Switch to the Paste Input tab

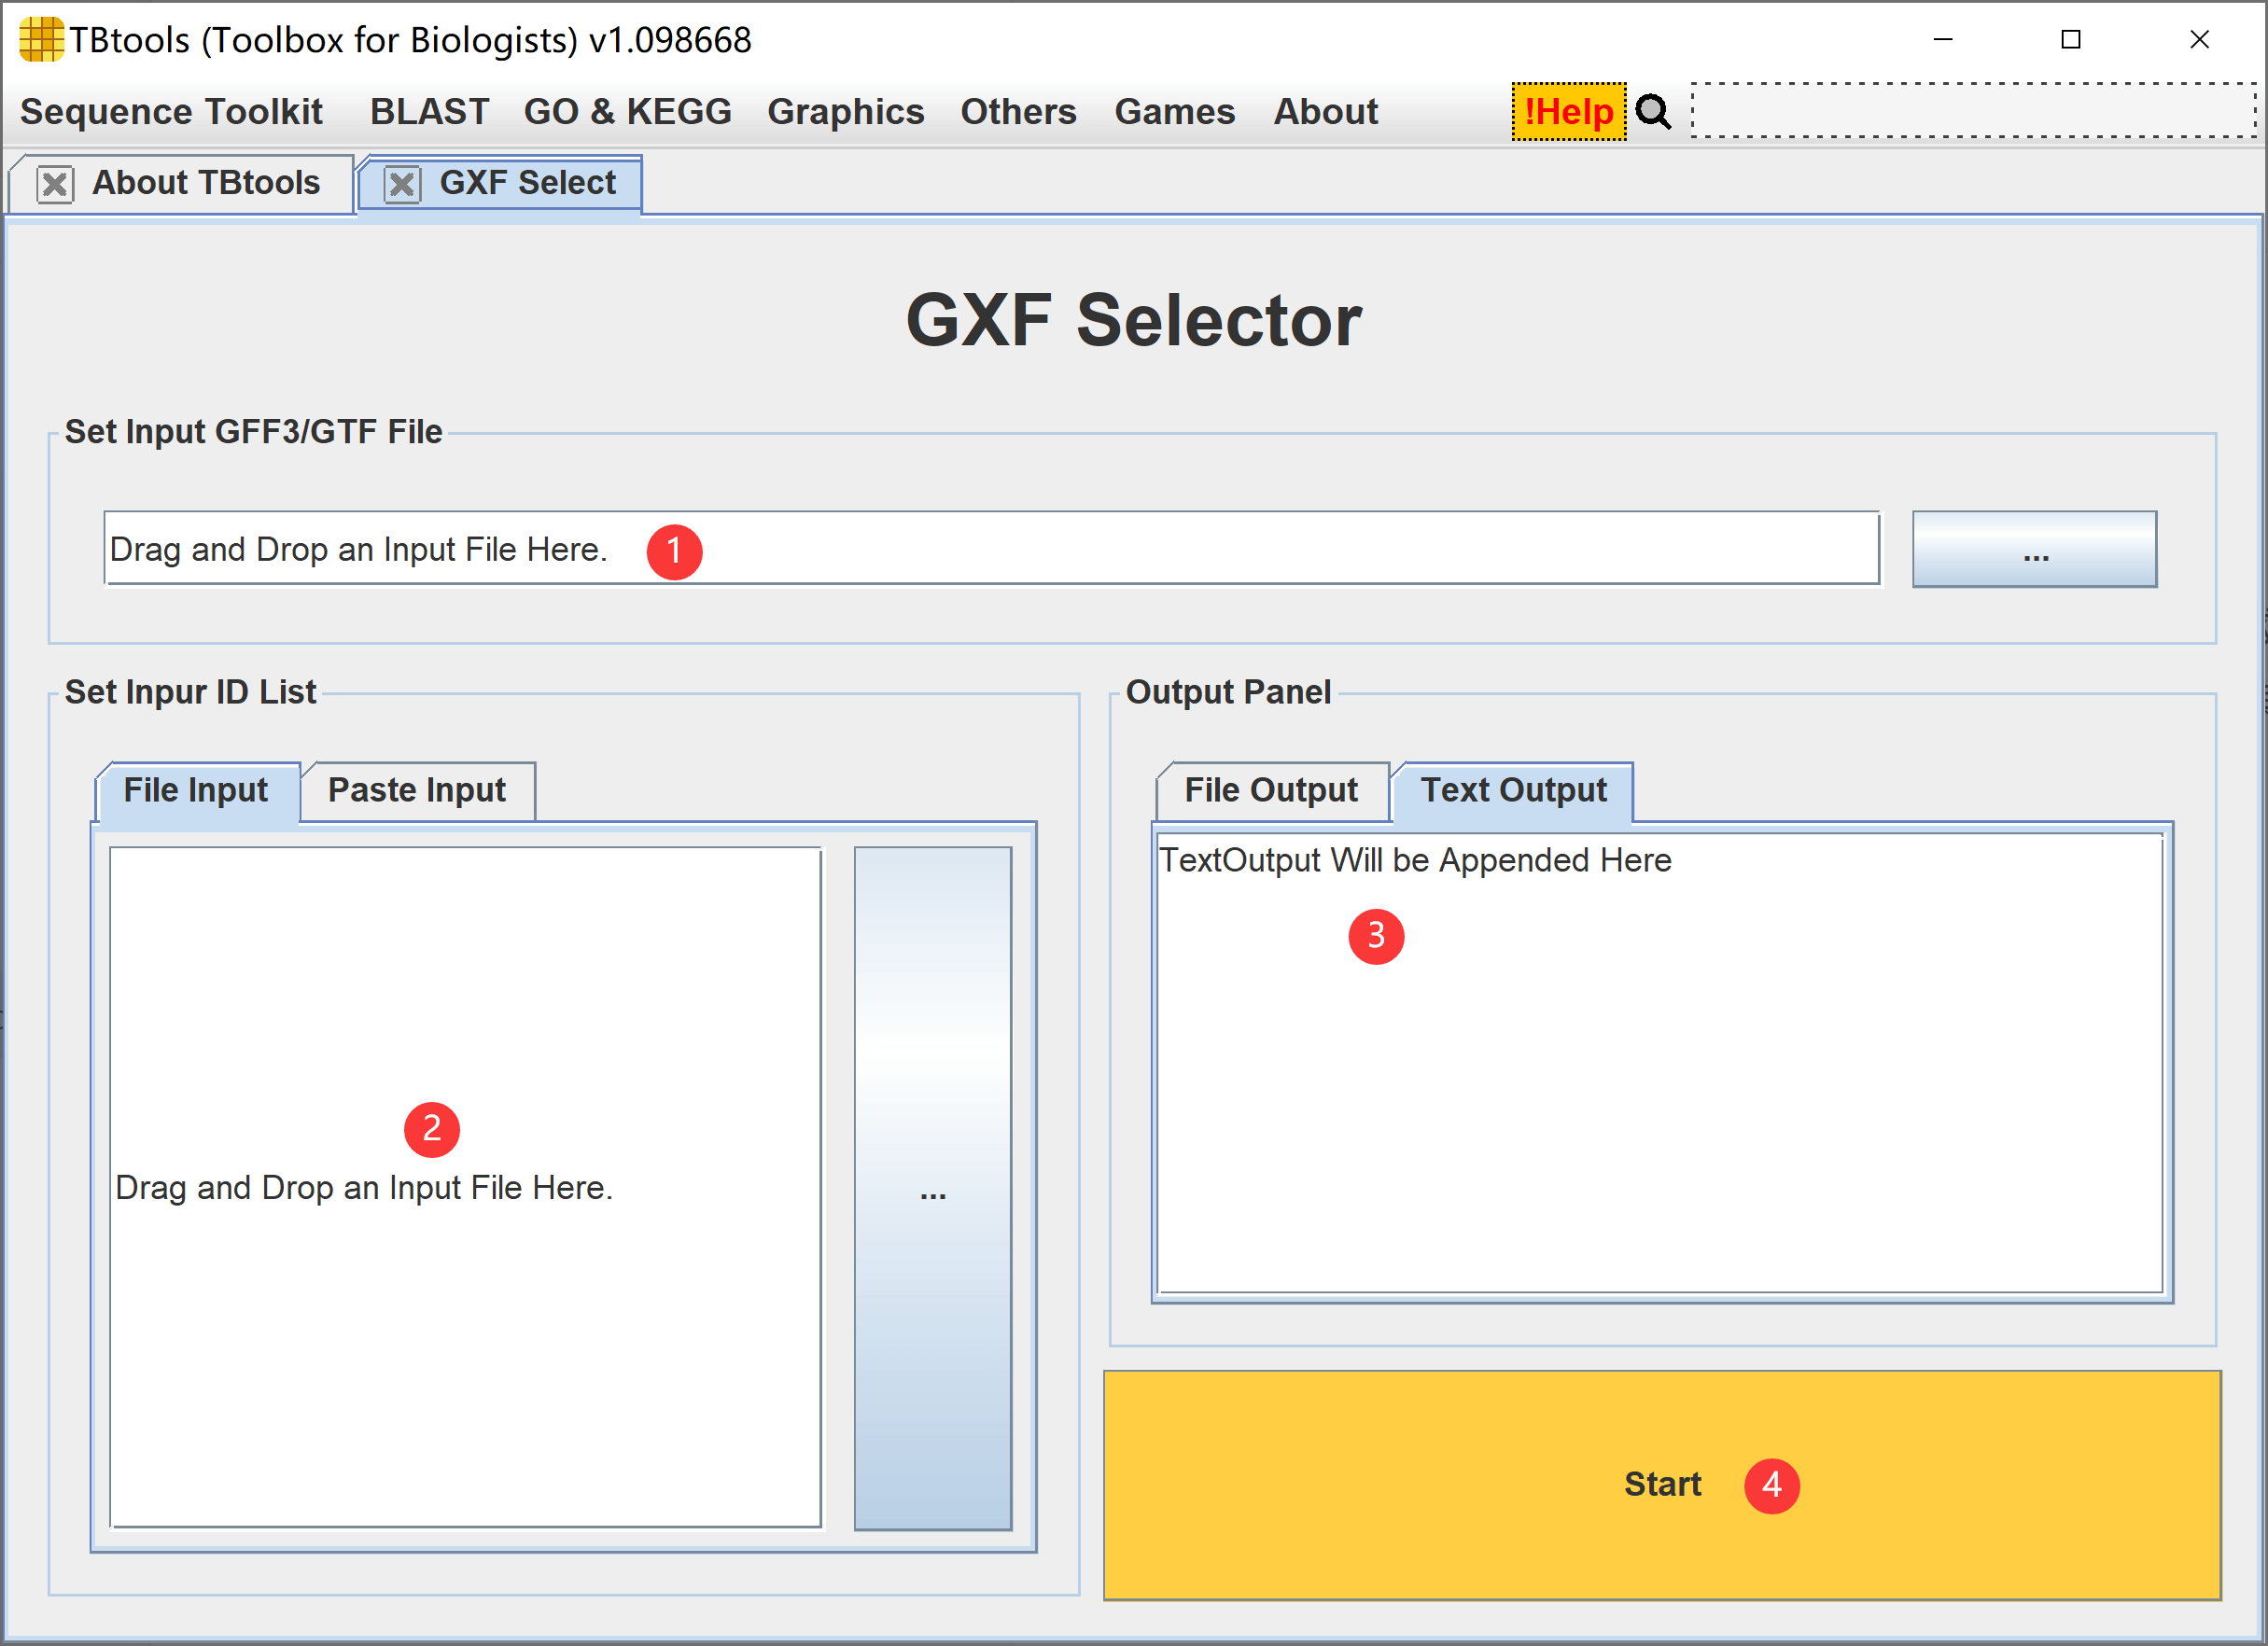pos(416,791)
